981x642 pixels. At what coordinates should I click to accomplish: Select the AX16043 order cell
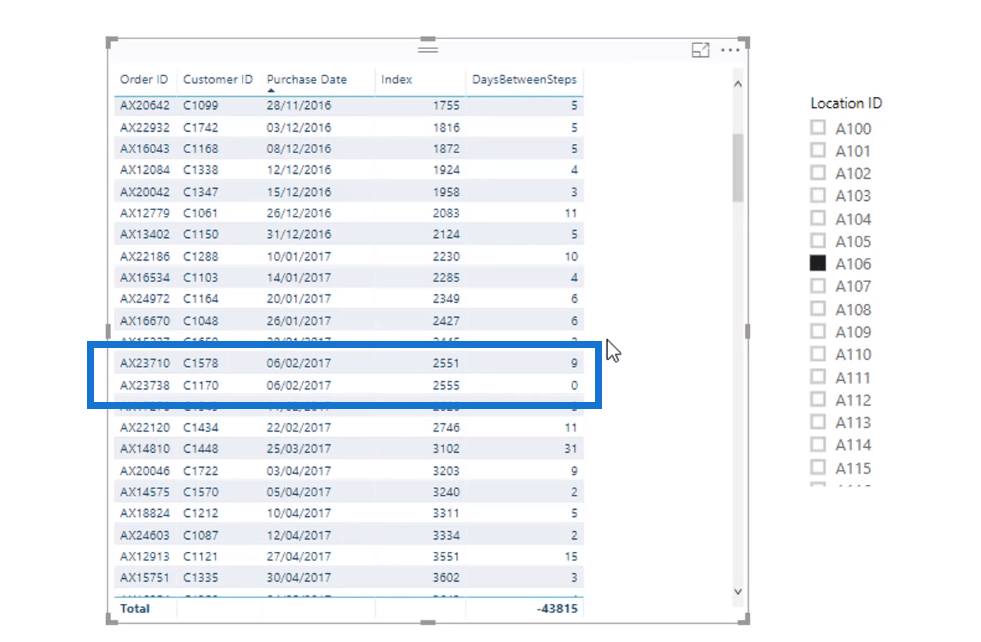145,149
